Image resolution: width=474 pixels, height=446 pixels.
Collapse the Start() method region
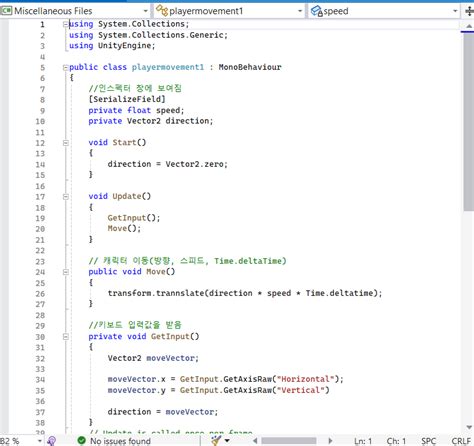pyautogui.click(x=66, y=143)
